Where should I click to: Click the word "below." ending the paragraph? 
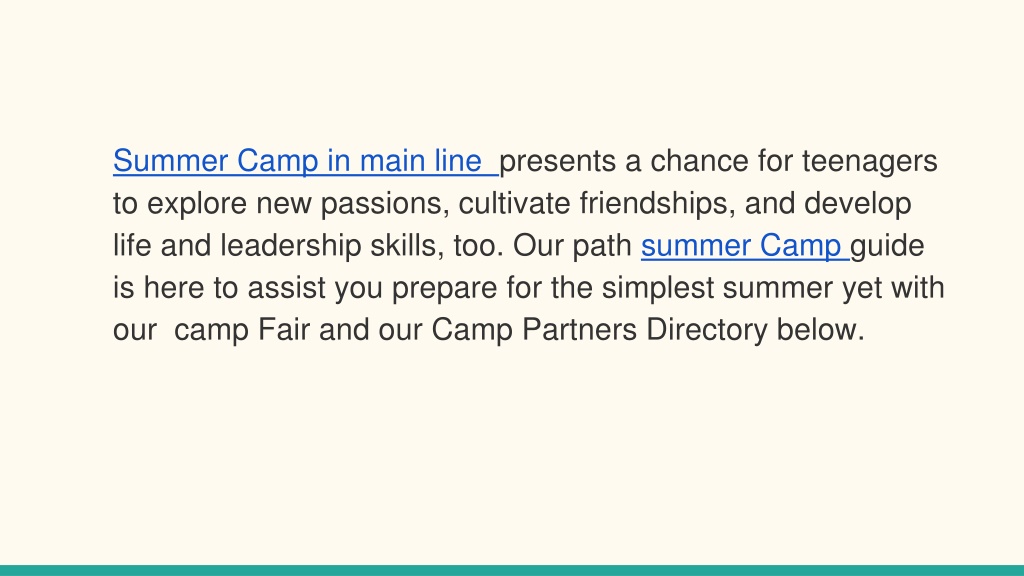(x=820, y=330)
